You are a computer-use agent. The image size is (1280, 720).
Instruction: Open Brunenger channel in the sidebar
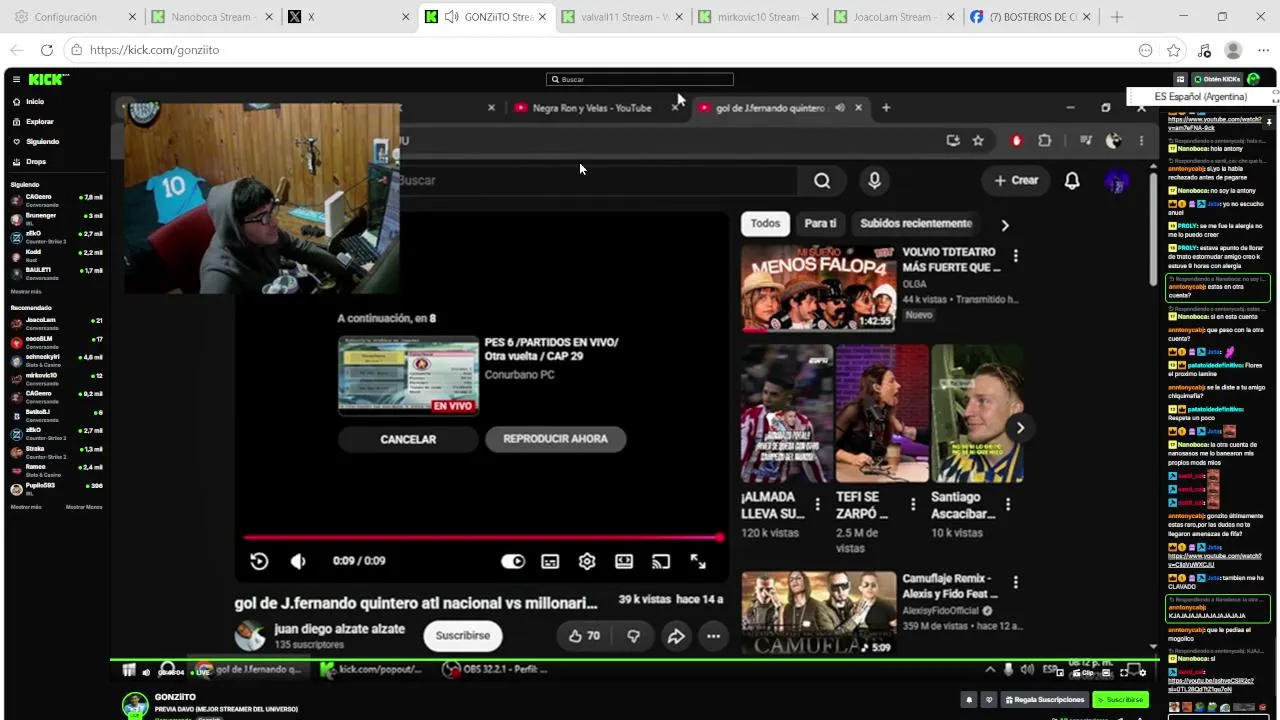point(57,218)
